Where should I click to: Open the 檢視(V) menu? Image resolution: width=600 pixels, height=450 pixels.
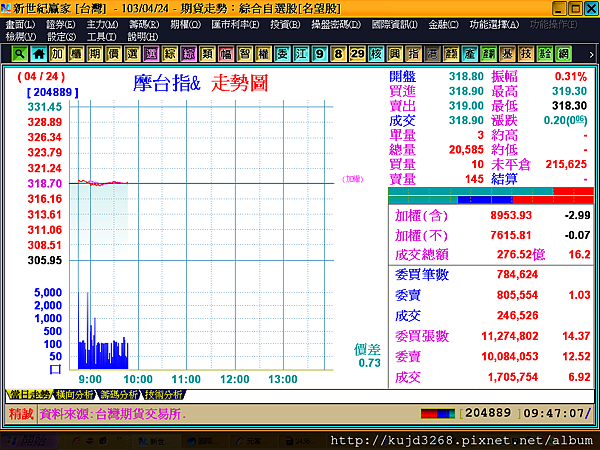[21, 37]
